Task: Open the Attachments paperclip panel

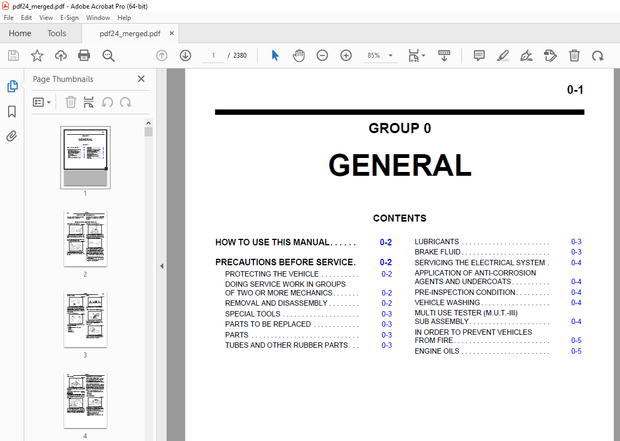Action: (12, 136)
